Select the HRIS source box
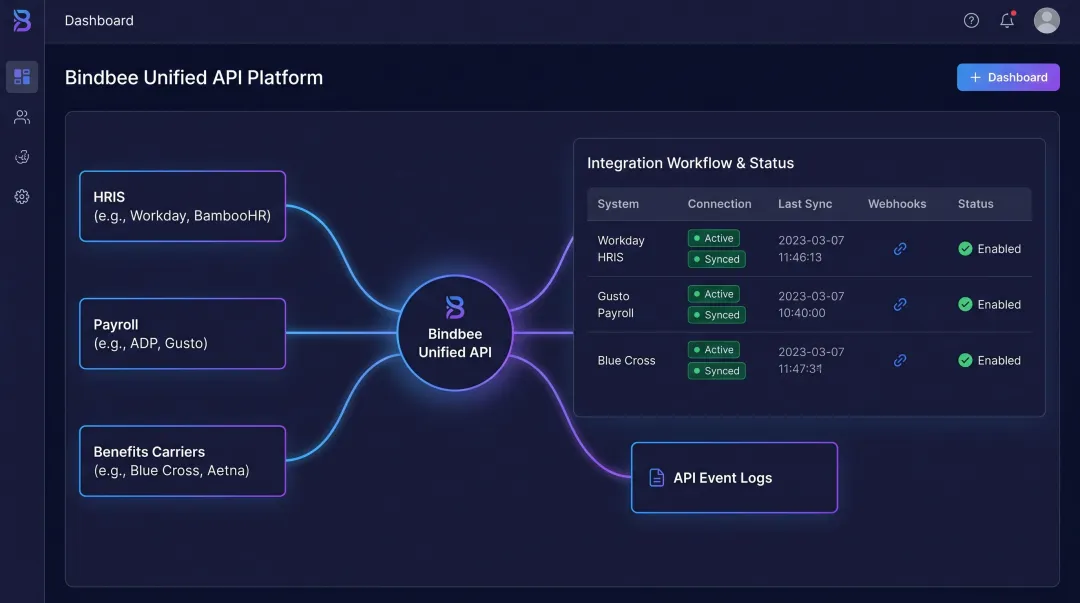The image size is (1080, 603). coord(183,206)
